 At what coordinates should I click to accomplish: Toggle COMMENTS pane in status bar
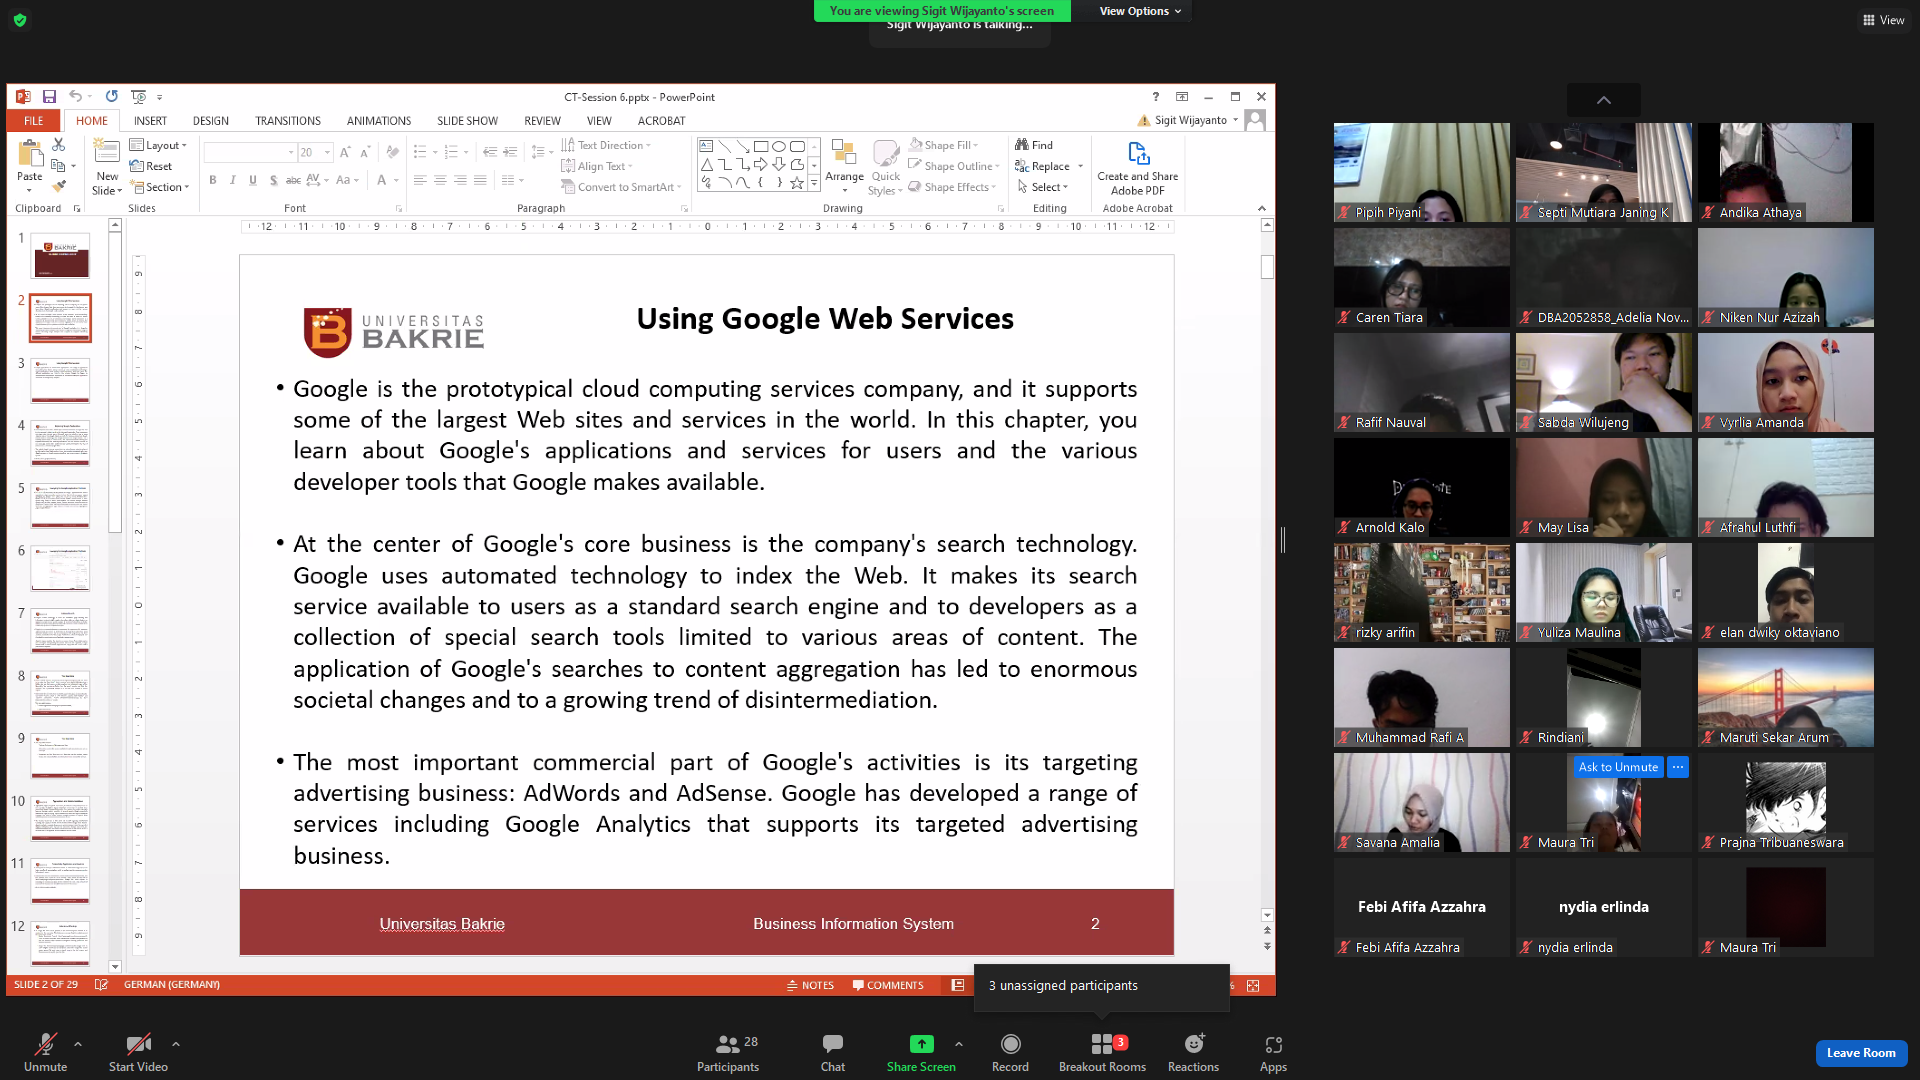click(x=888, y=985)
